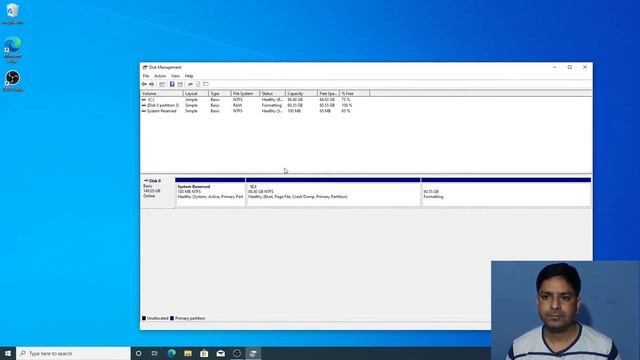Open the View menu
The image size is (640, 360).
(x=175, y=76)
